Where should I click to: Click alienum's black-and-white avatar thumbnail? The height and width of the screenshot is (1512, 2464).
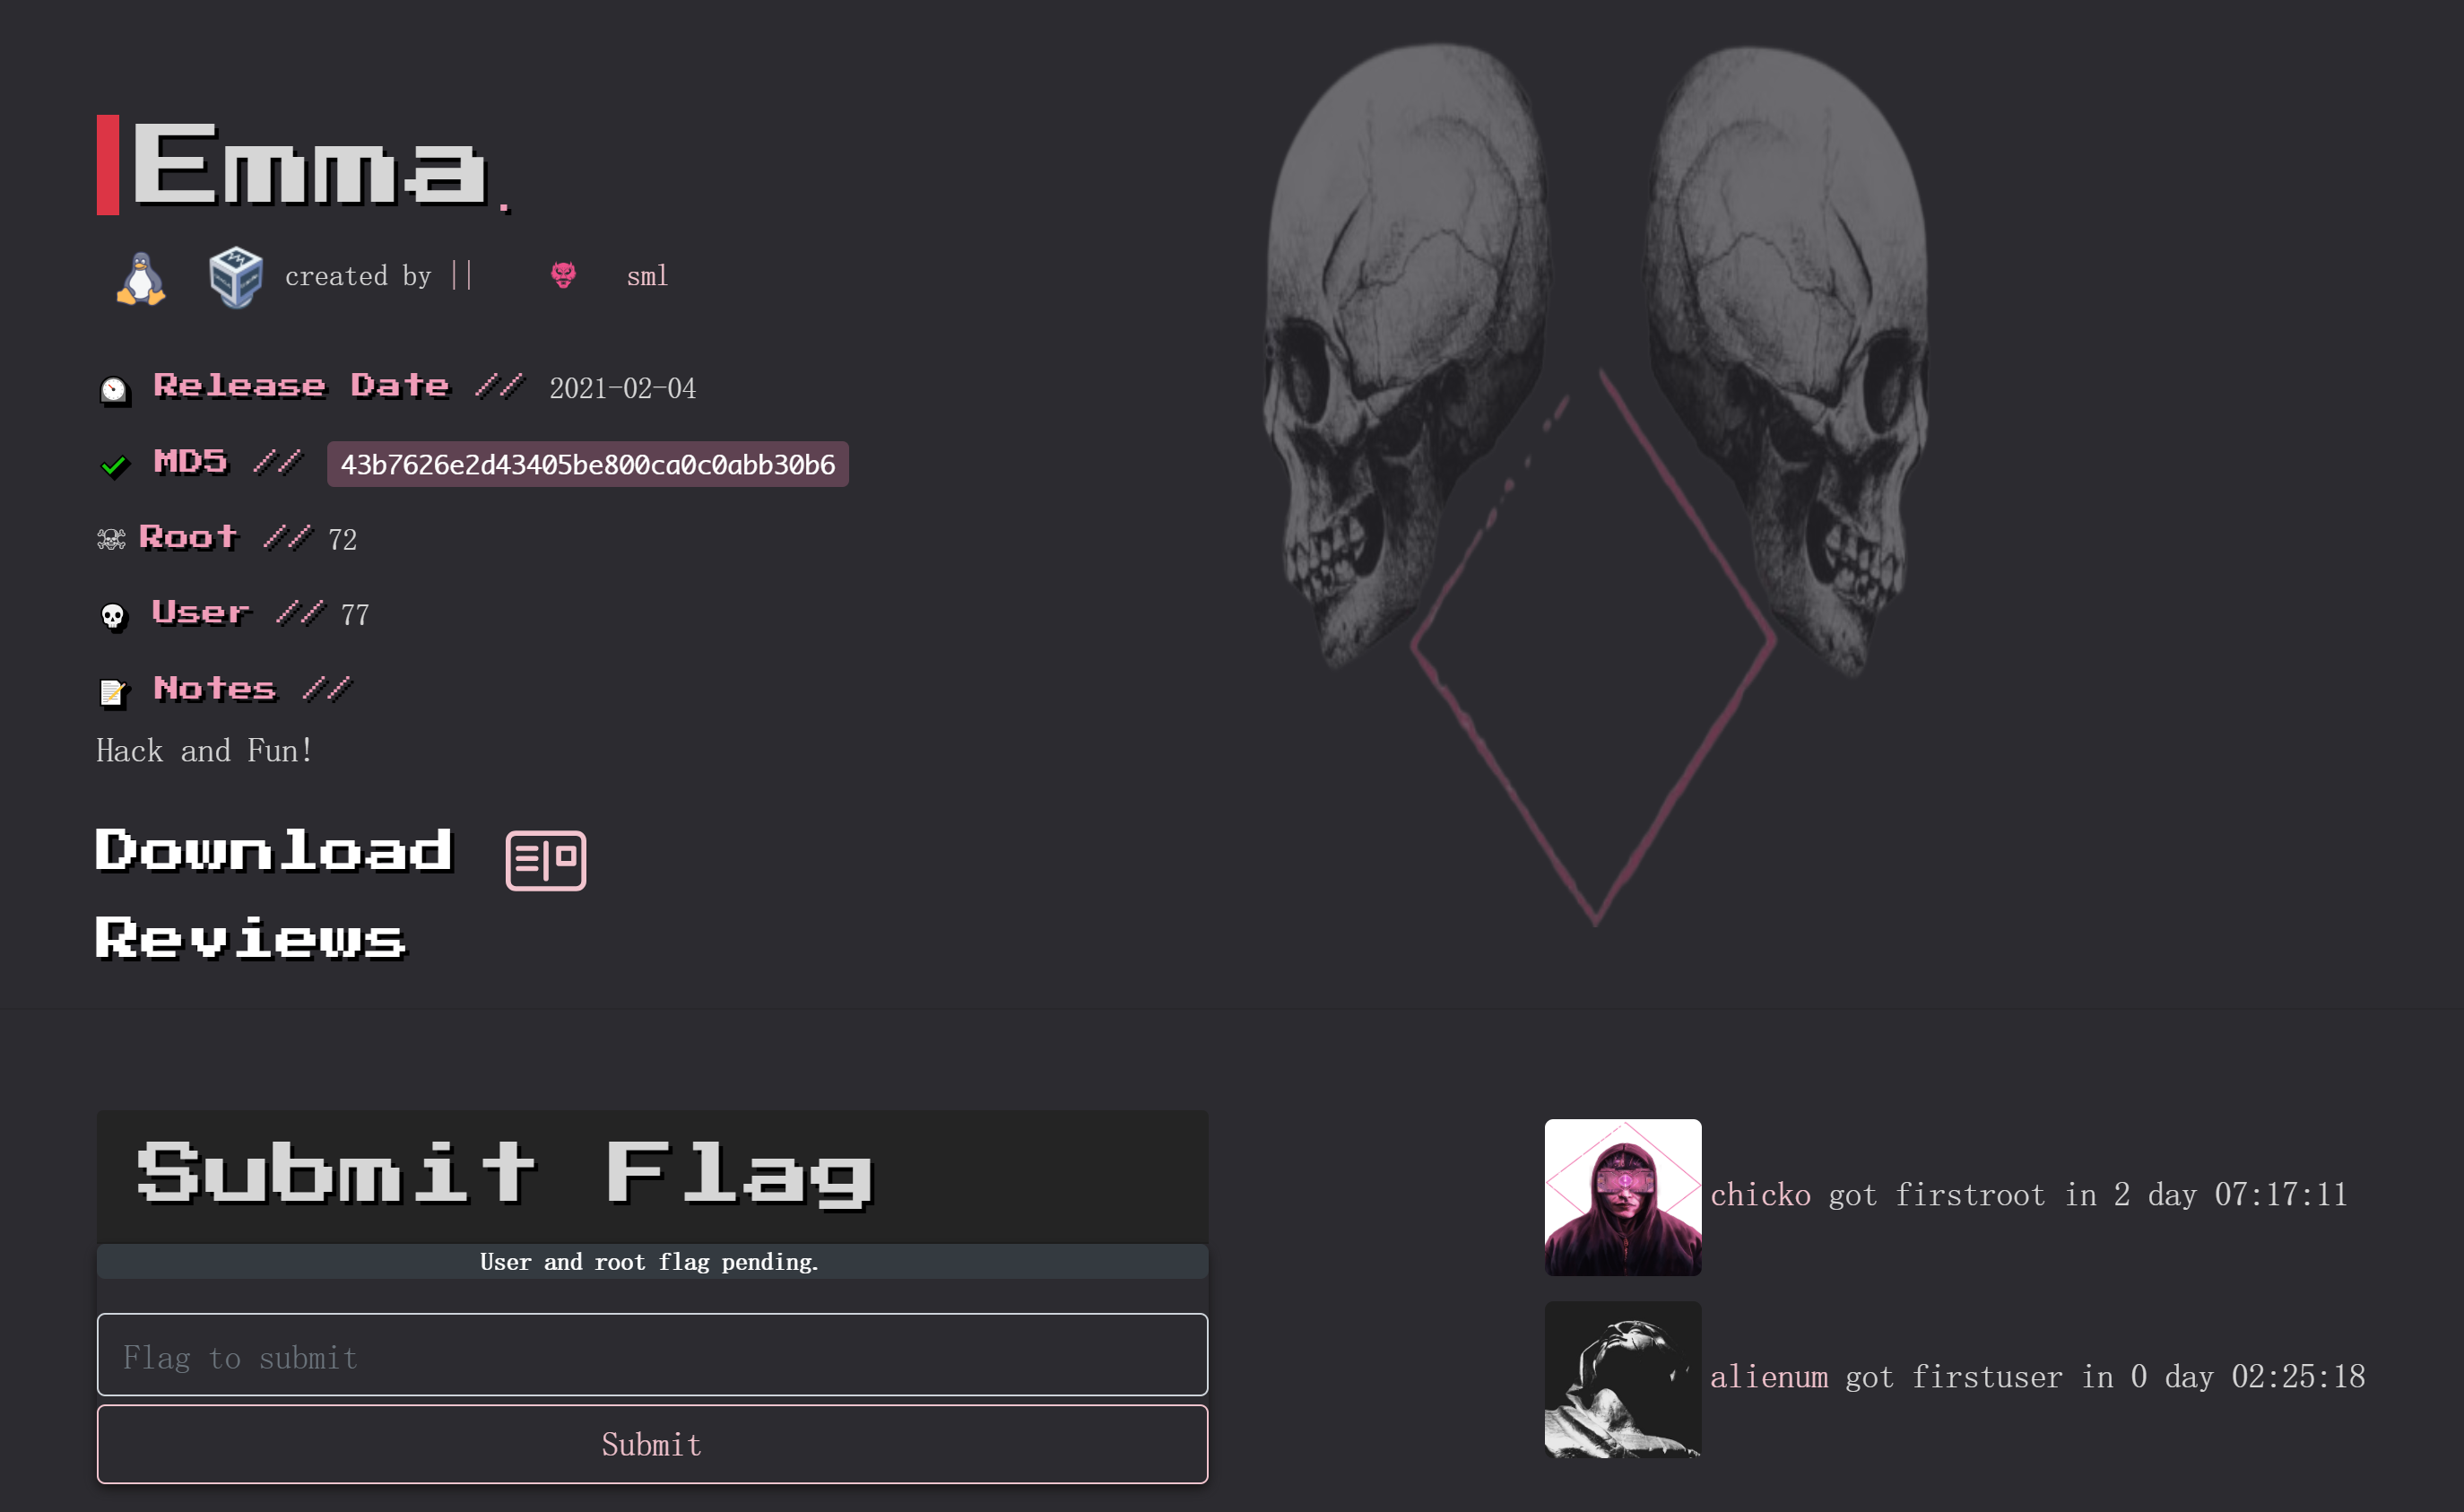pos(1623,1379)
